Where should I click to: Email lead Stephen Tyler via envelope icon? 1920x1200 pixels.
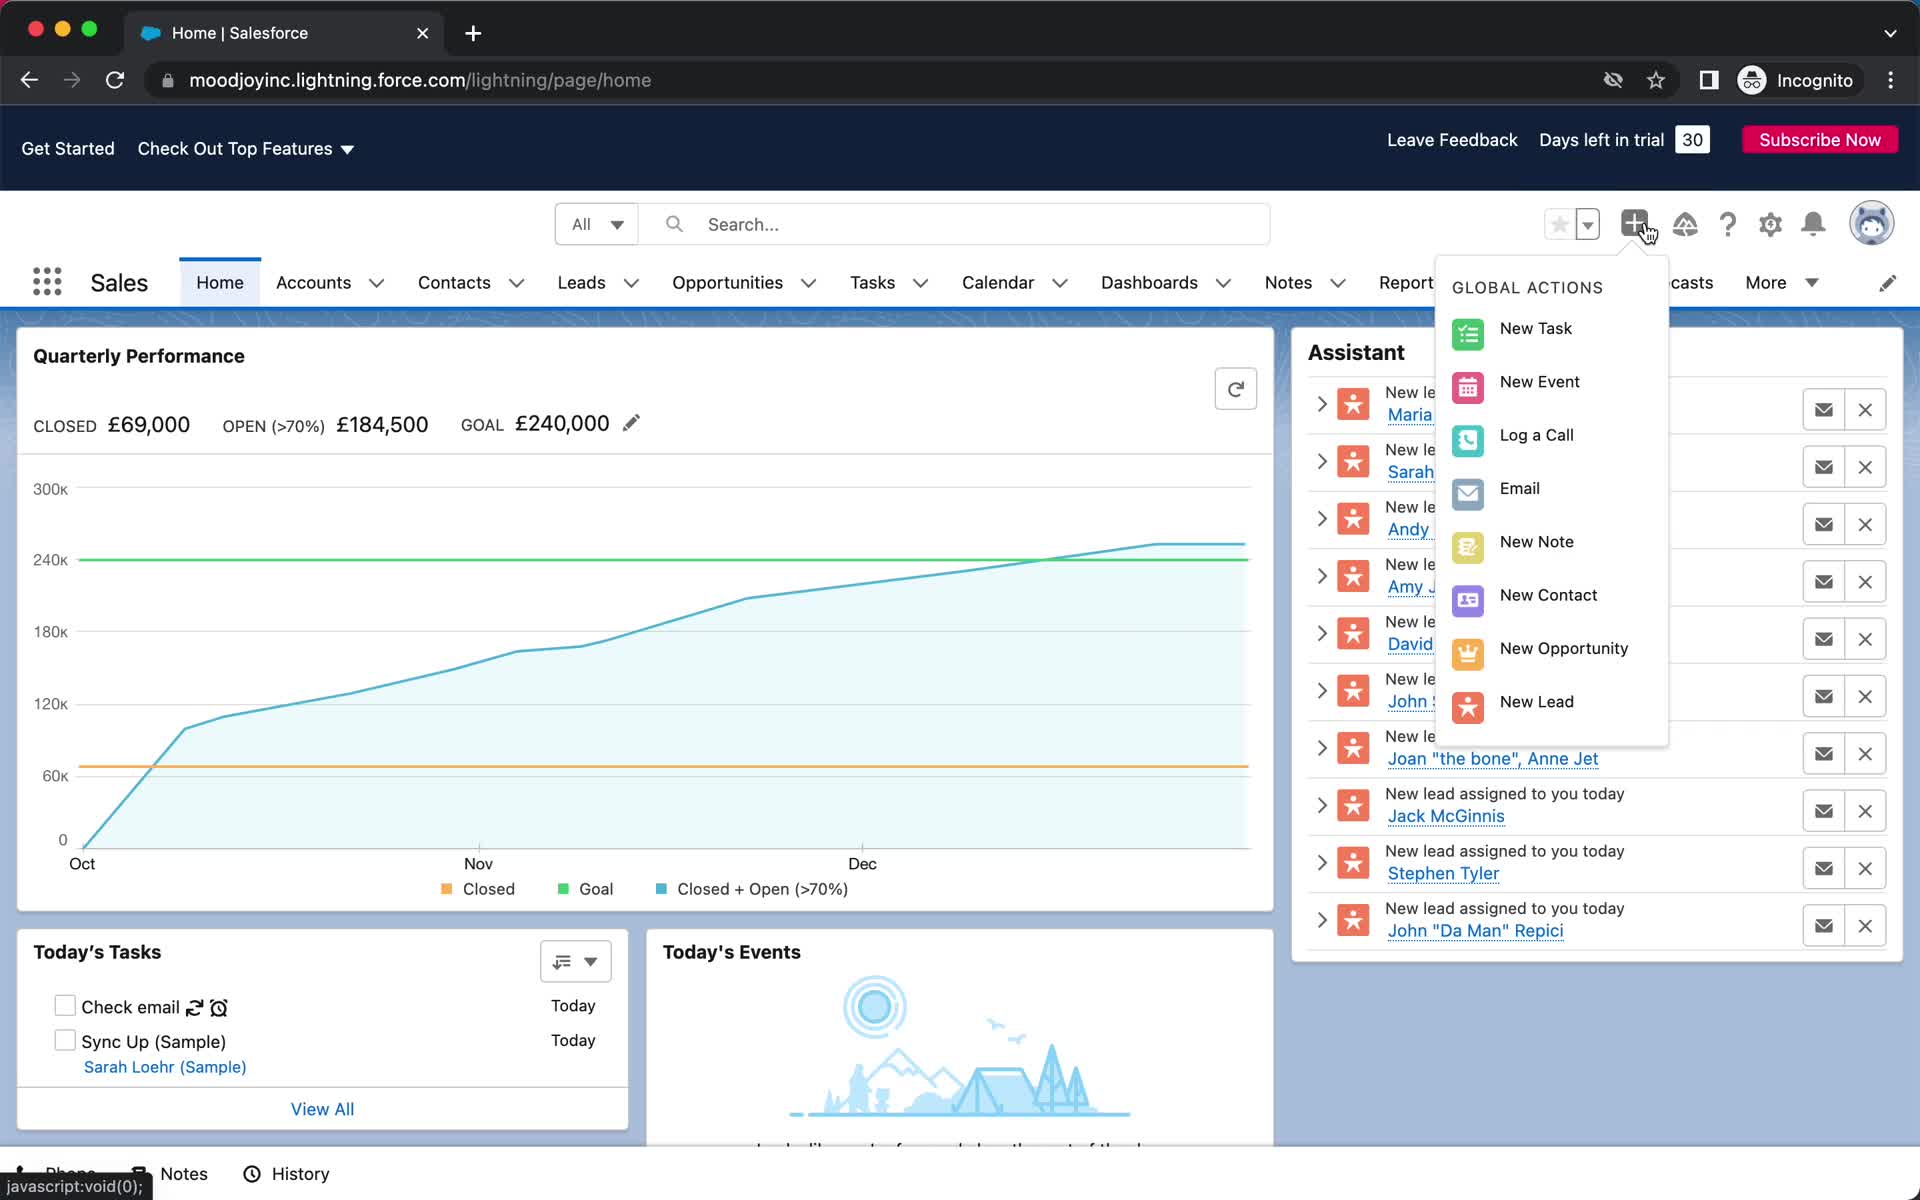(x=1824, y=868)
